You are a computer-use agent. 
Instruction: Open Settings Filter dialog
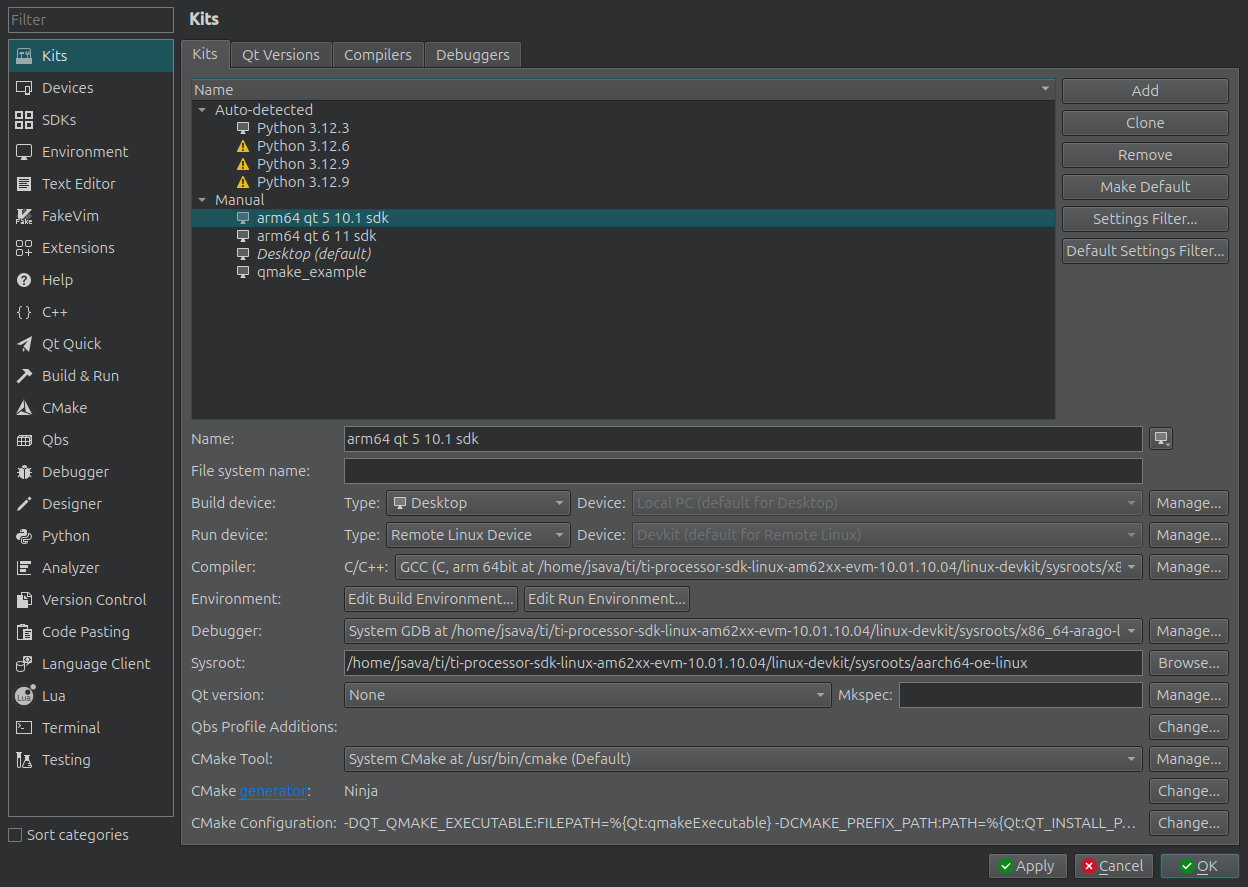pyautogui.click(x=1145, y=219)
